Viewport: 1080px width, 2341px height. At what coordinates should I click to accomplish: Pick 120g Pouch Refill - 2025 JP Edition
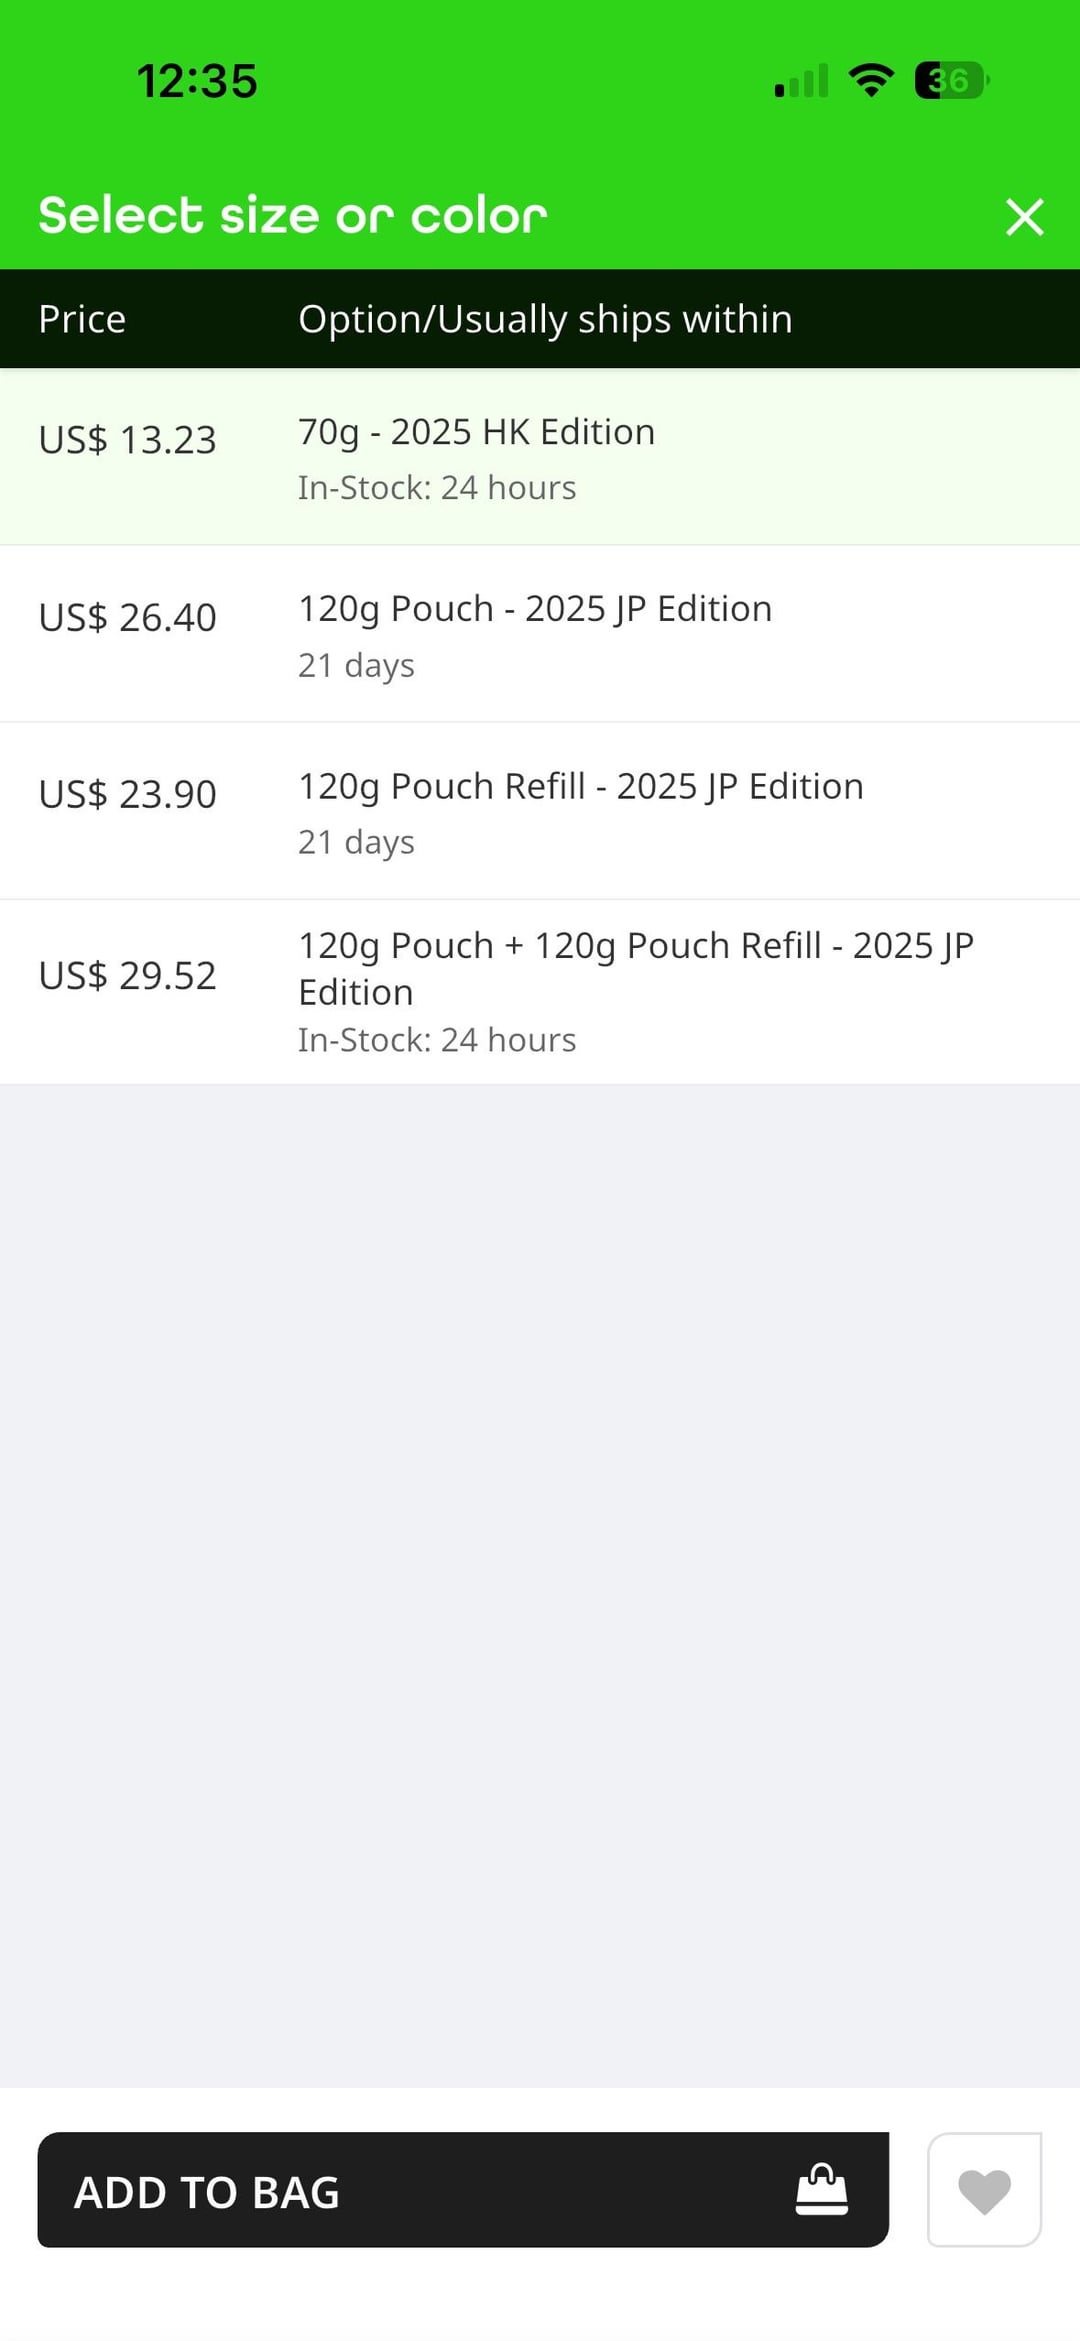(x=580, y=787)
